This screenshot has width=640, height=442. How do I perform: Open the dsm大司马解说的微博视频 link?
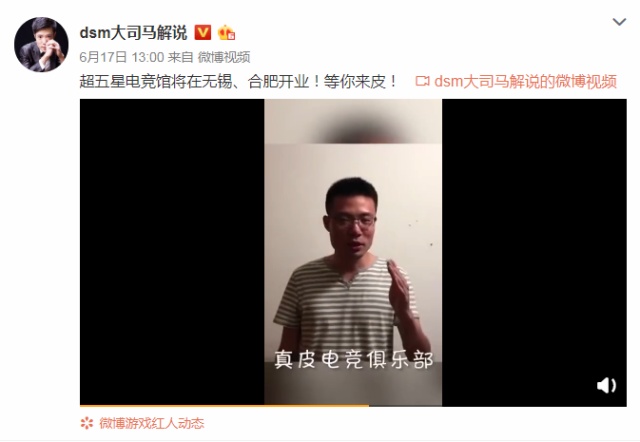525,82
